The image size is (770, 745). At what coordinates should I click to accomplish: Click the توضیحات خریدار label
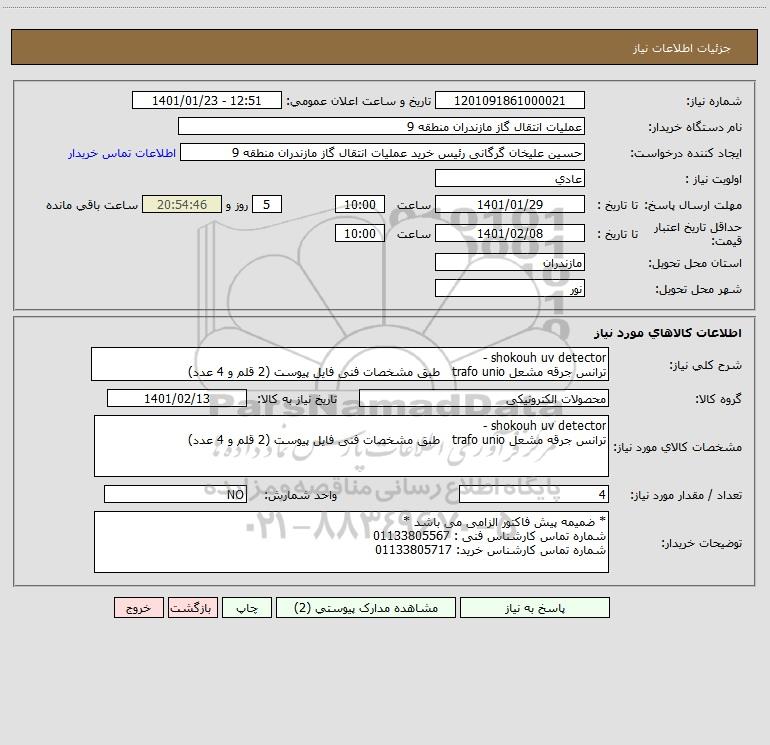701,543
